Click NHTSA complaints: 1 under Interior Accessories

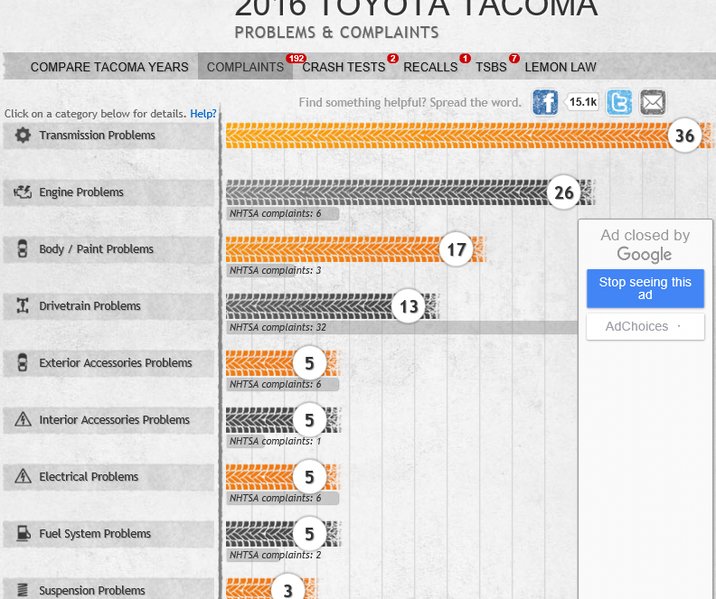[x=275, y=441]
